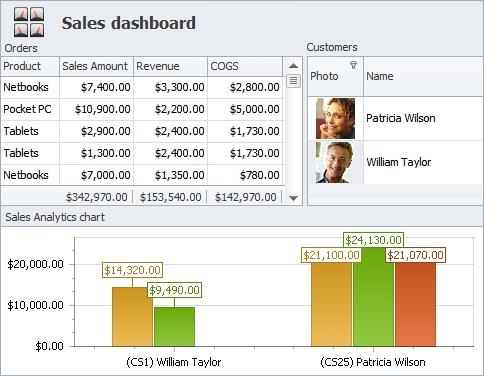Sort by the Revenue column header
This screenshot has width=484, height=376.
click(x=170, y=66)
